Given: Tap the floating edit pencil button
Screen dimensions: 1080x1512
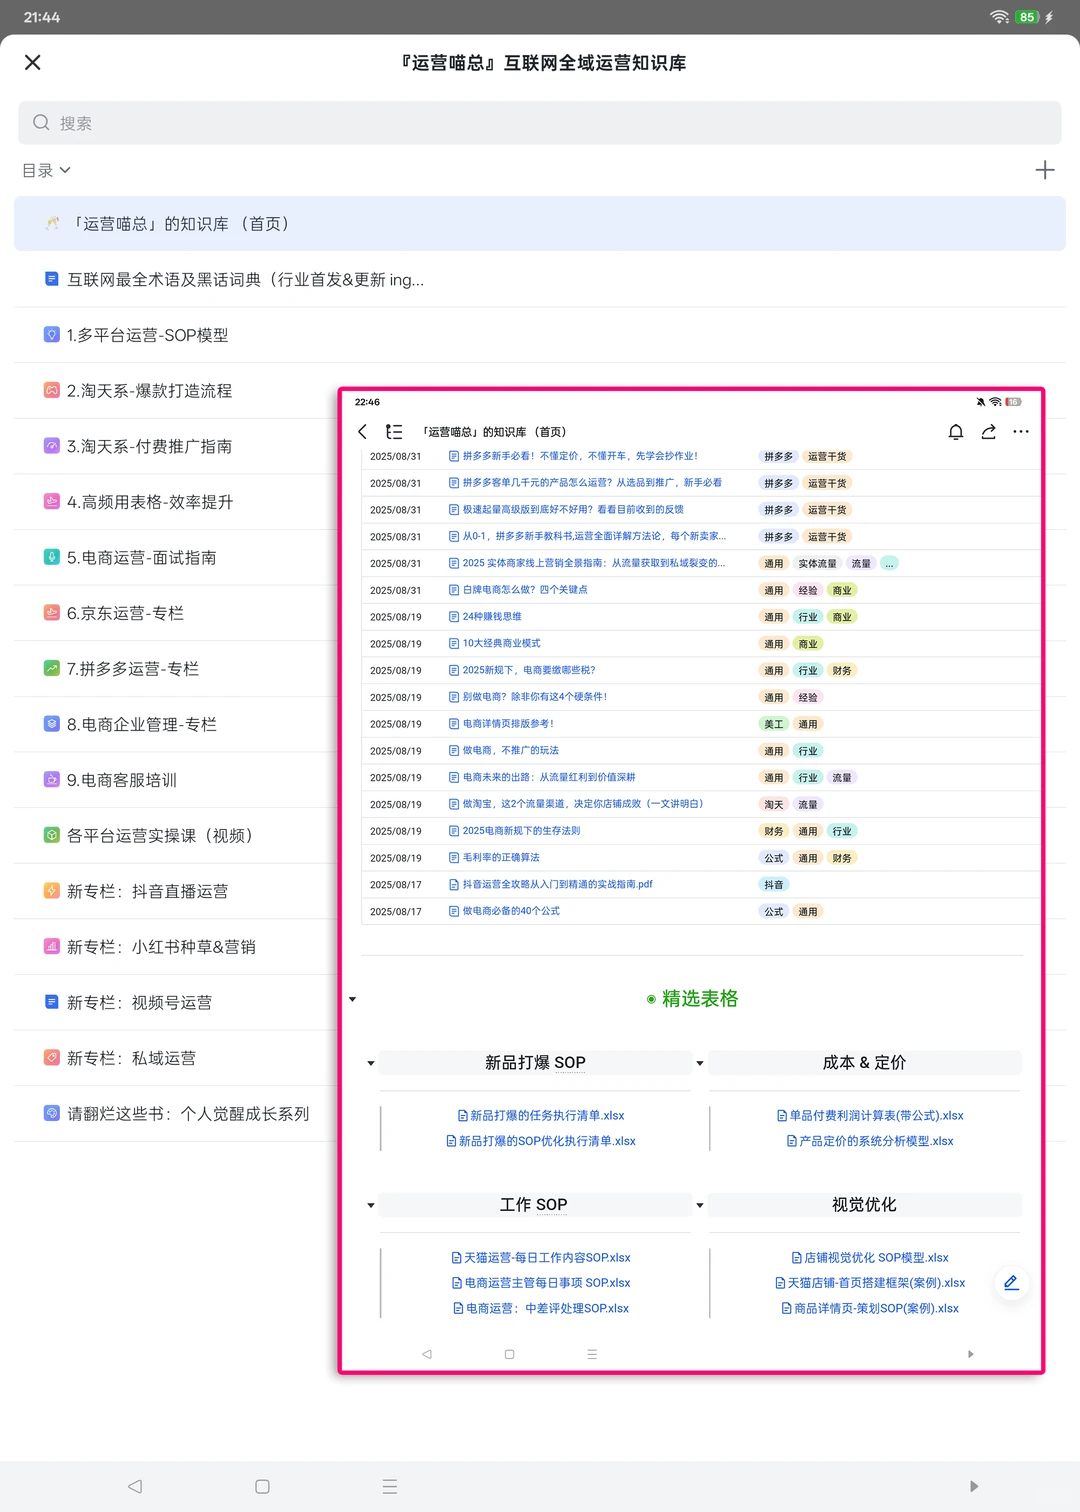Looking at the screenshot, I should point(1011,1283).
